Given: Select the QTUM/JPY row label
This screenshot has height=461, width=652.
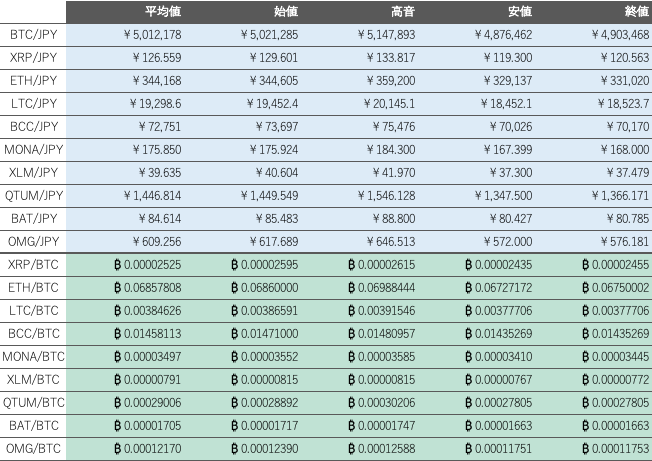Looking at the screenshot, I should tap(34, 195).
